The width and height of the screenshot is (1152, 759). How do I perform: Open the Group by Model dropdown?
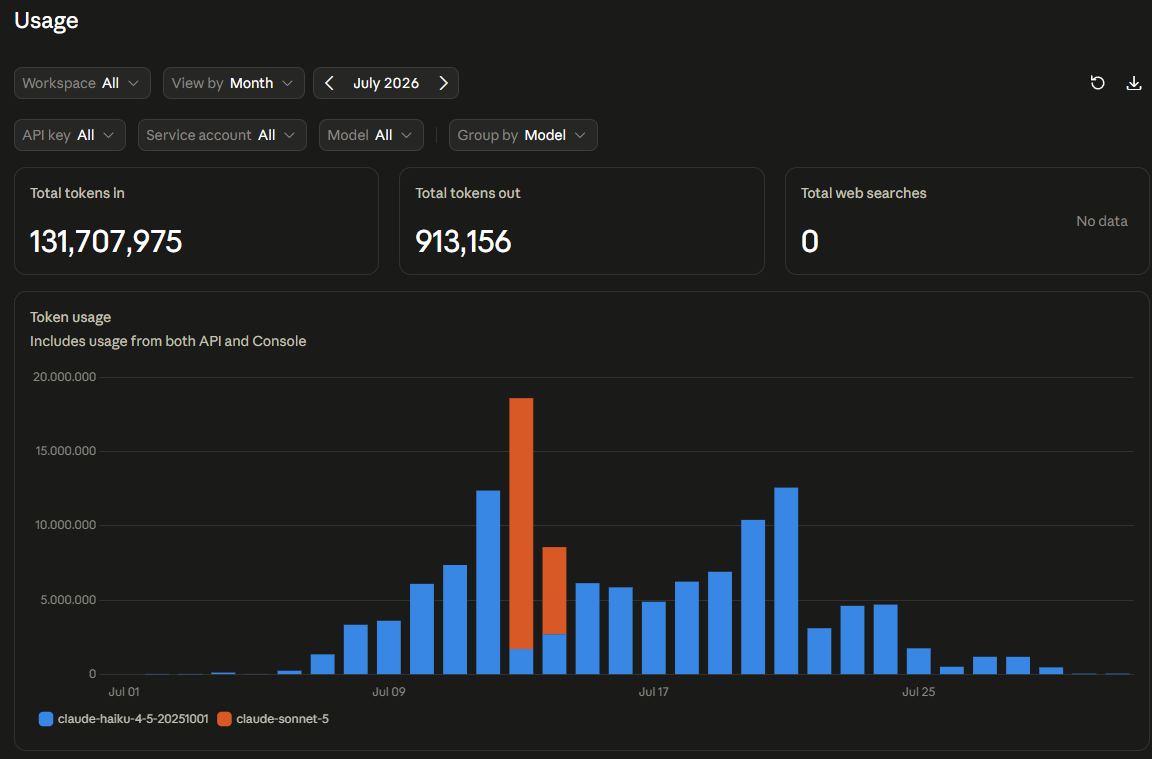pos(523,135)
